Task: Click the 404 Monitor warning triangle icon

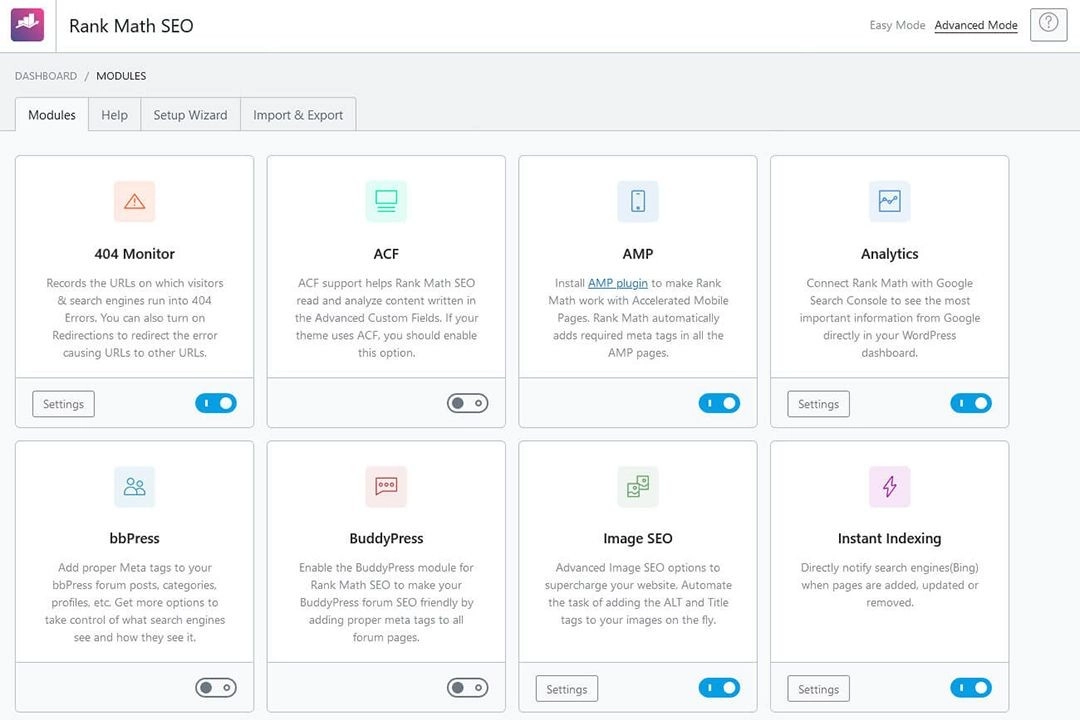Action: (134, 201)
